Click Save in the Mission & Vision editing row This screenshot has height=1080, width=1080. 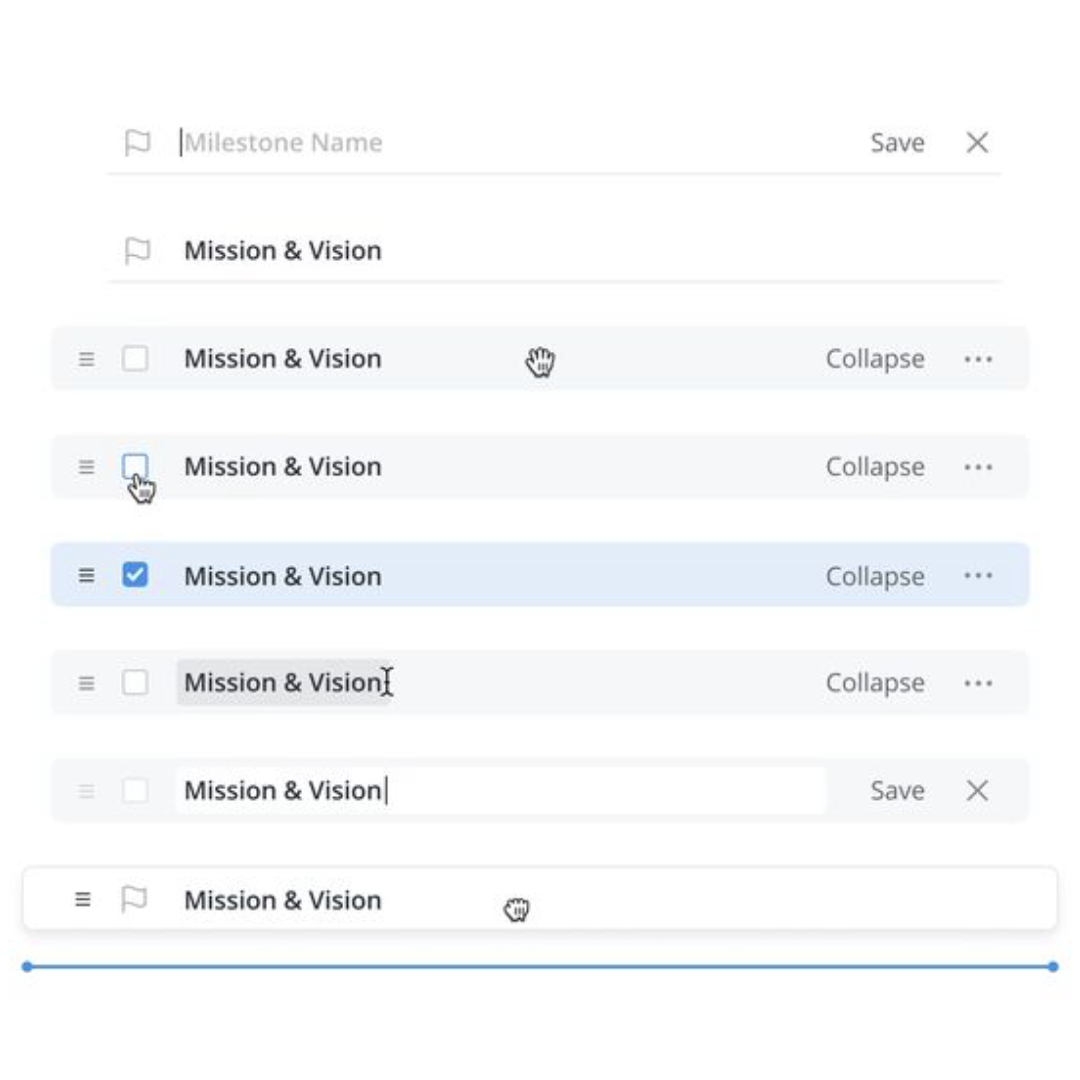(897, 790)
